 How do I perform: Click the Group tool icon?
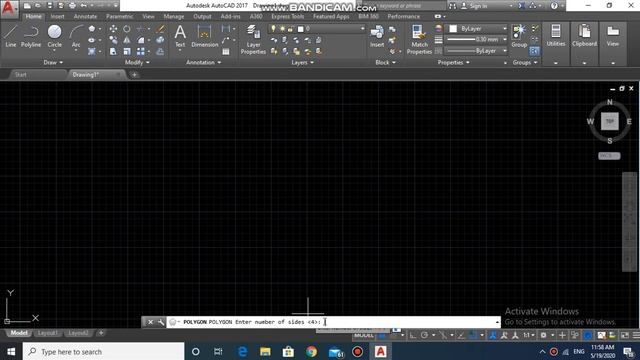pos(519,36)
